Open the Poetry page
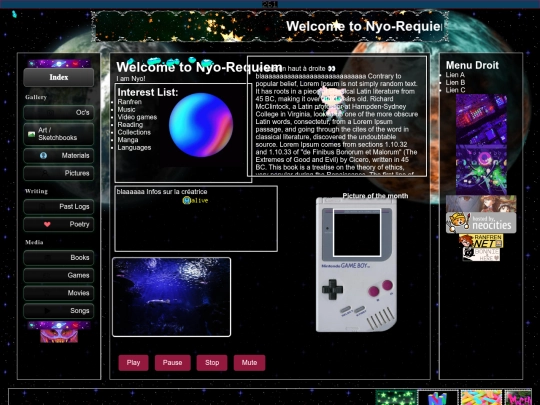Image resolution: width=540 pixels, height=405 pixels. coord(59,225)
